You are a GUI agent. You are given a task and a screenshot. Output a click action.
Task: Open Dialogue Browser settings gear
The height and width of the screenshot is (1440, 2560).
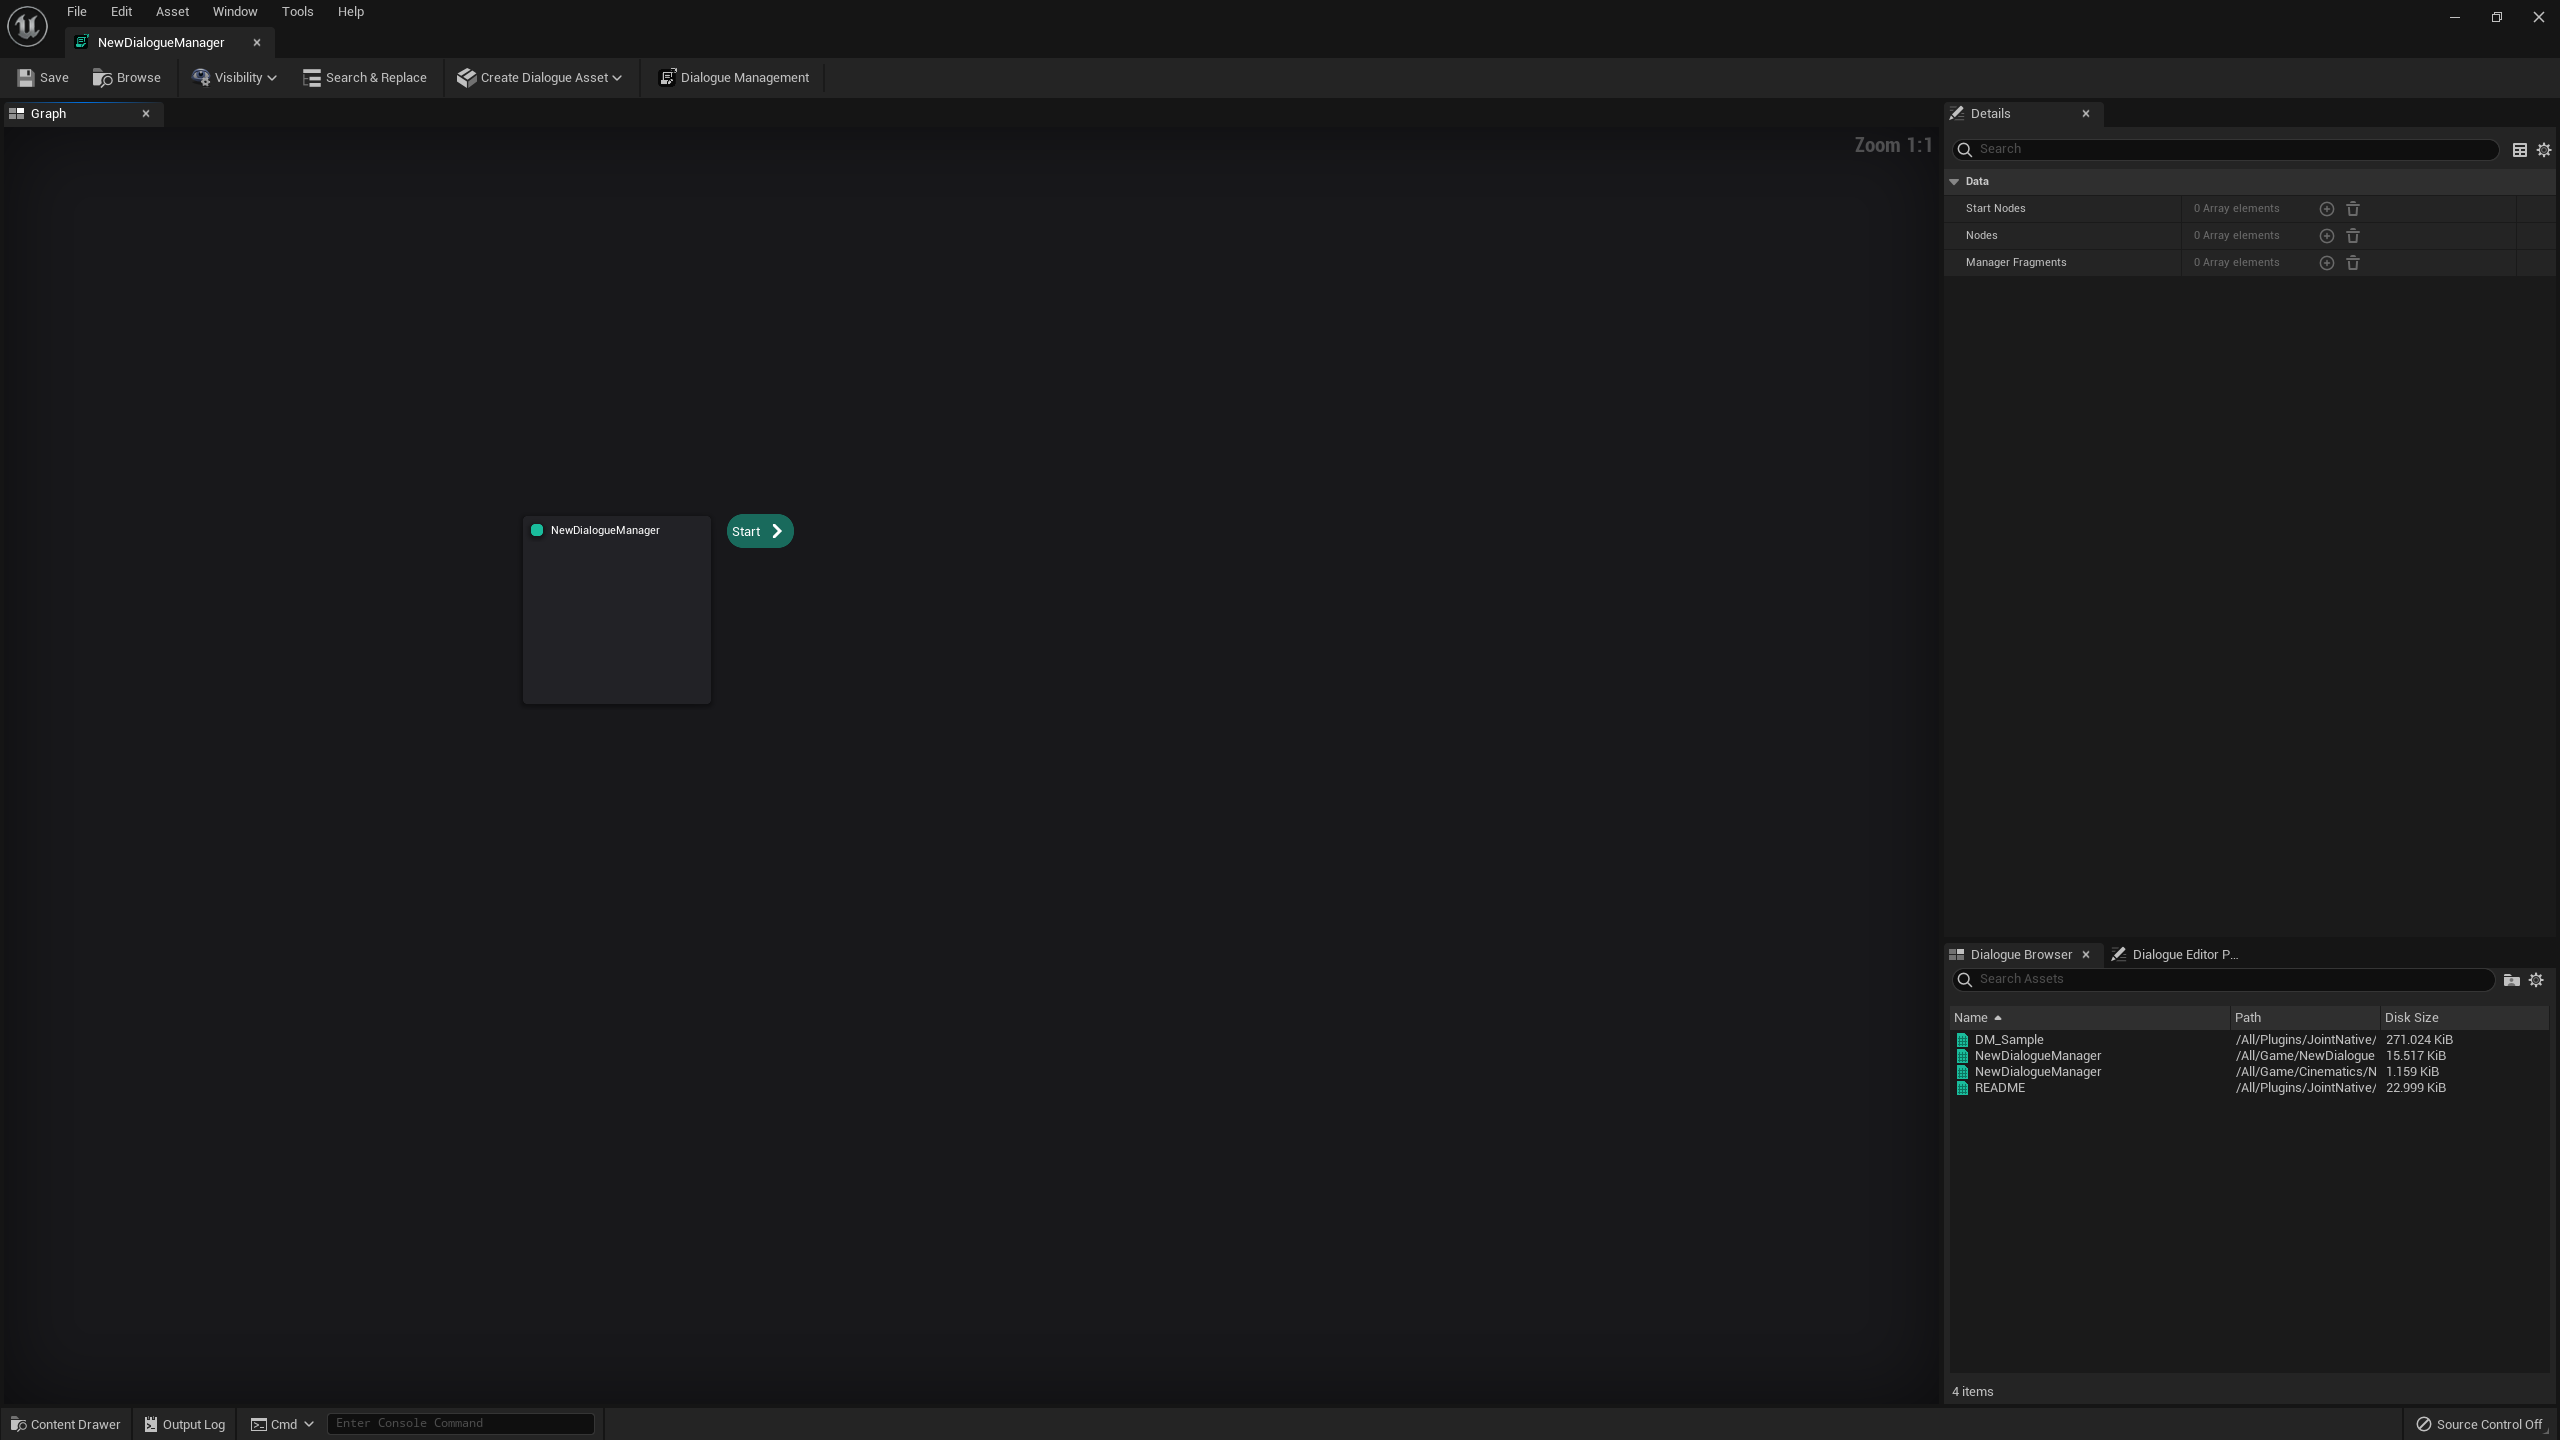pyautogui.click(x=2536, y=980)
